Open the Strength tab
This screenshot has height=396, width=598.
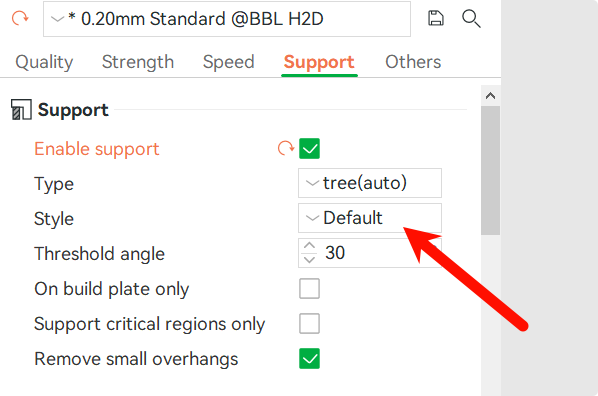pyautogui.click(x=138, y=62)
